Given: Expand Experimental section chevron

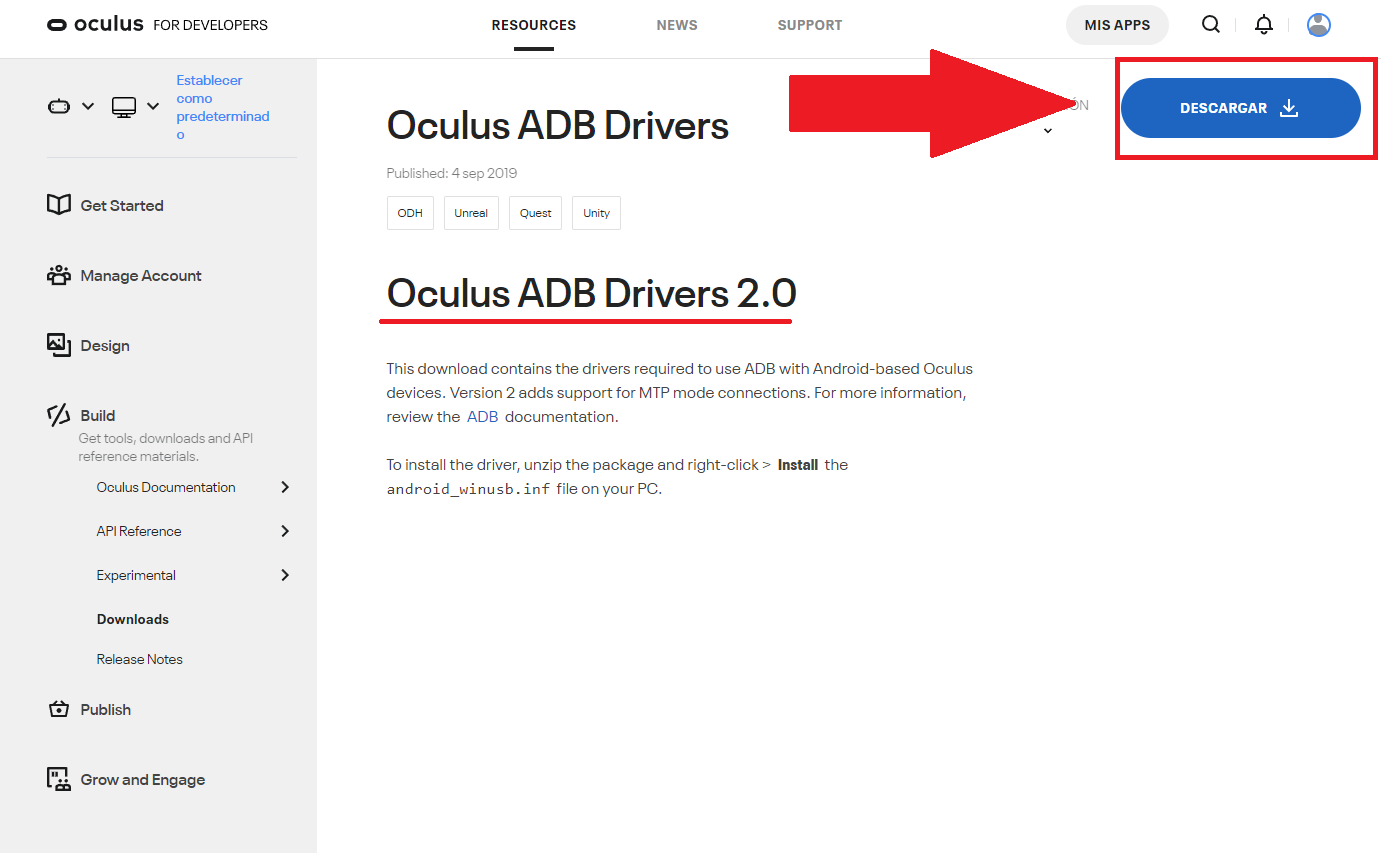Looking at the screenshot, I should [x=285, y=575].
